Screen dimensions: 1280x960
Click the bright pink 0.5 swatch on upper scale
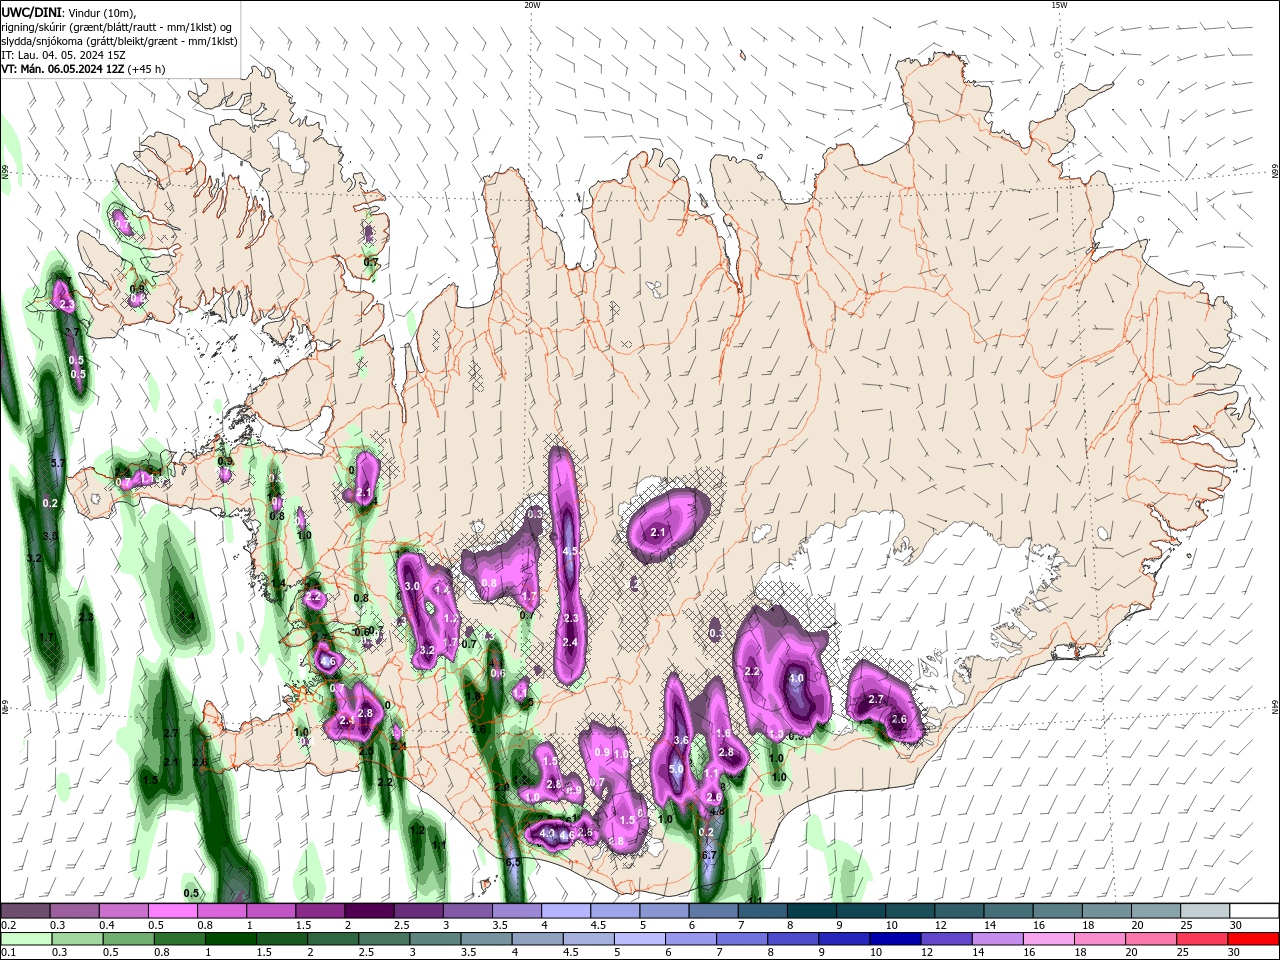pos(172,911)
